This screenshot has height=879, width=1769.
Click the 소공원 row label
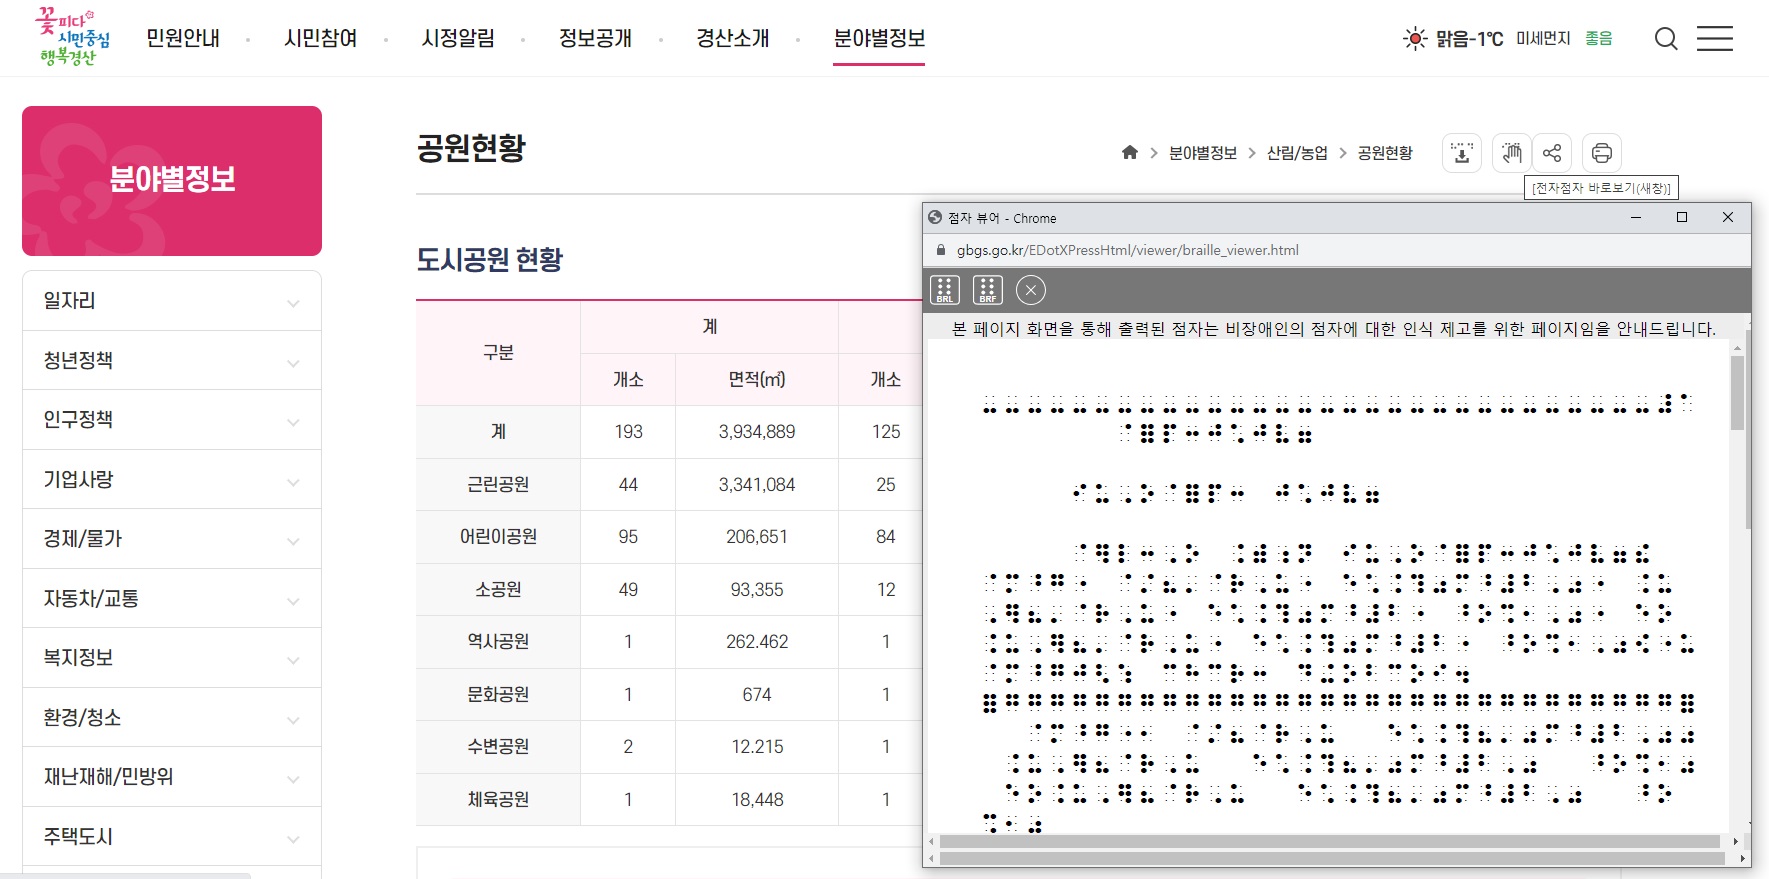[498, 590]
